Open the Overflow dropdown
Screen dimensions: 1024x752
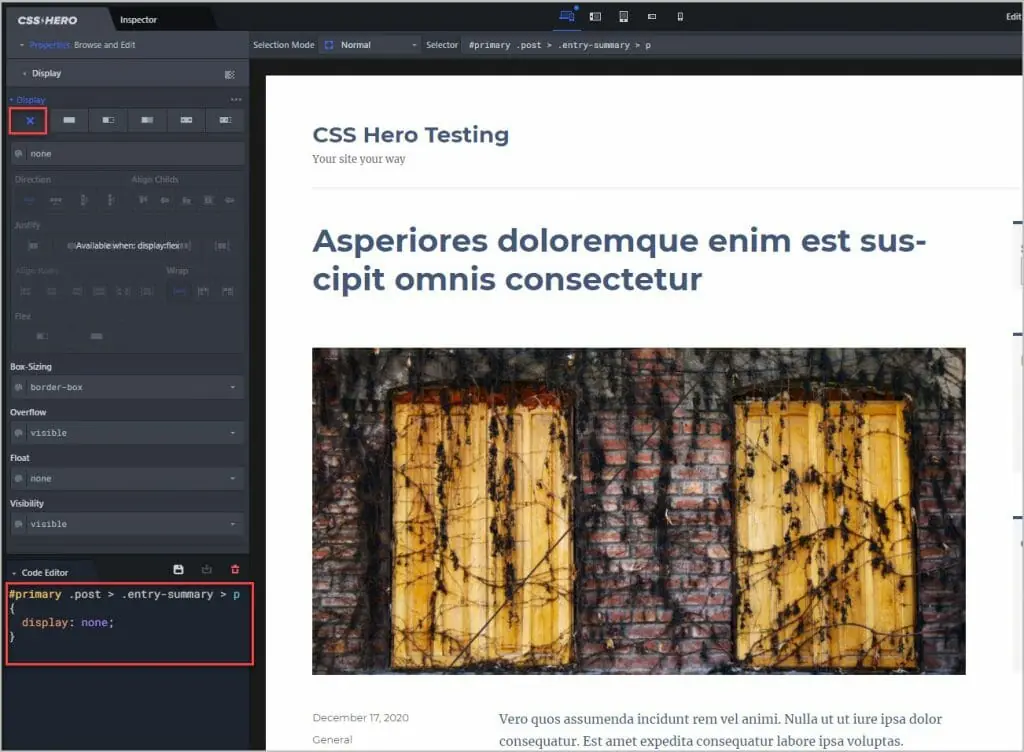(126, 433)
